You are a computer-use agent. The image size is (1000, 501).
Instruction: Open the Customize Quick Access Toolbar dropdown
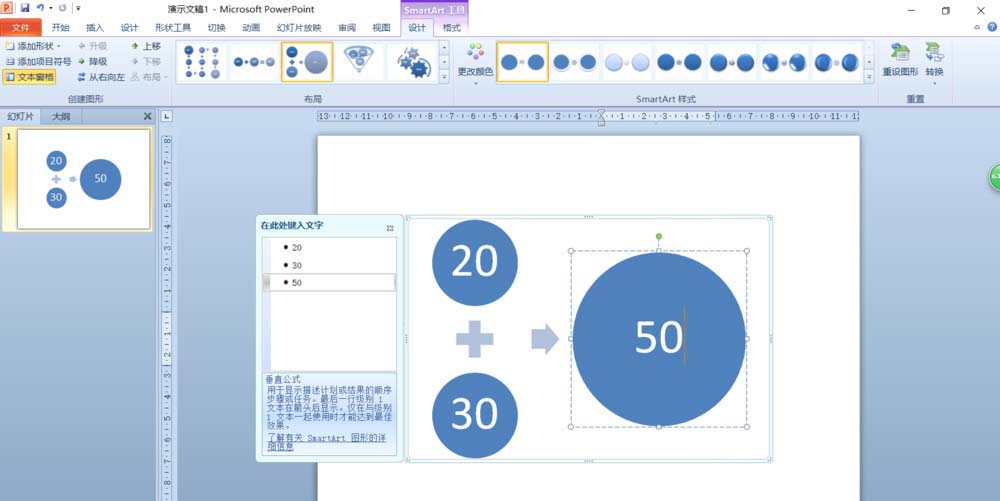point(77,8)
